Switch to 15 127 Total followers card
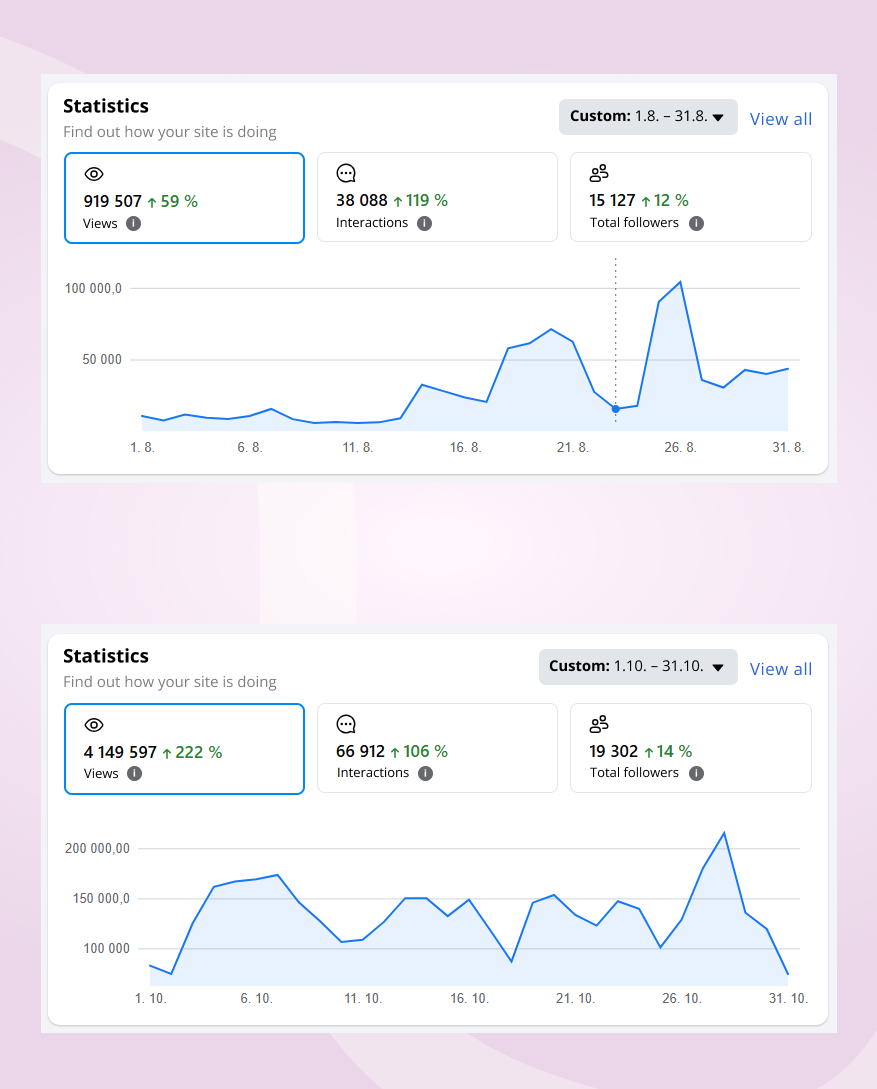877x1089 pixels. click(x=690, y=197)
